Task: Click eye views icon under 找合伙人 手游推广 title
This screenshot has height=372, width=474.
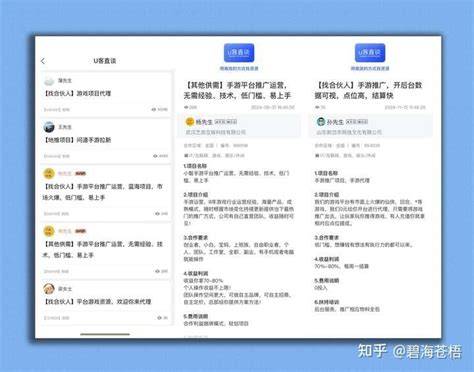Action: pos(317,107)
